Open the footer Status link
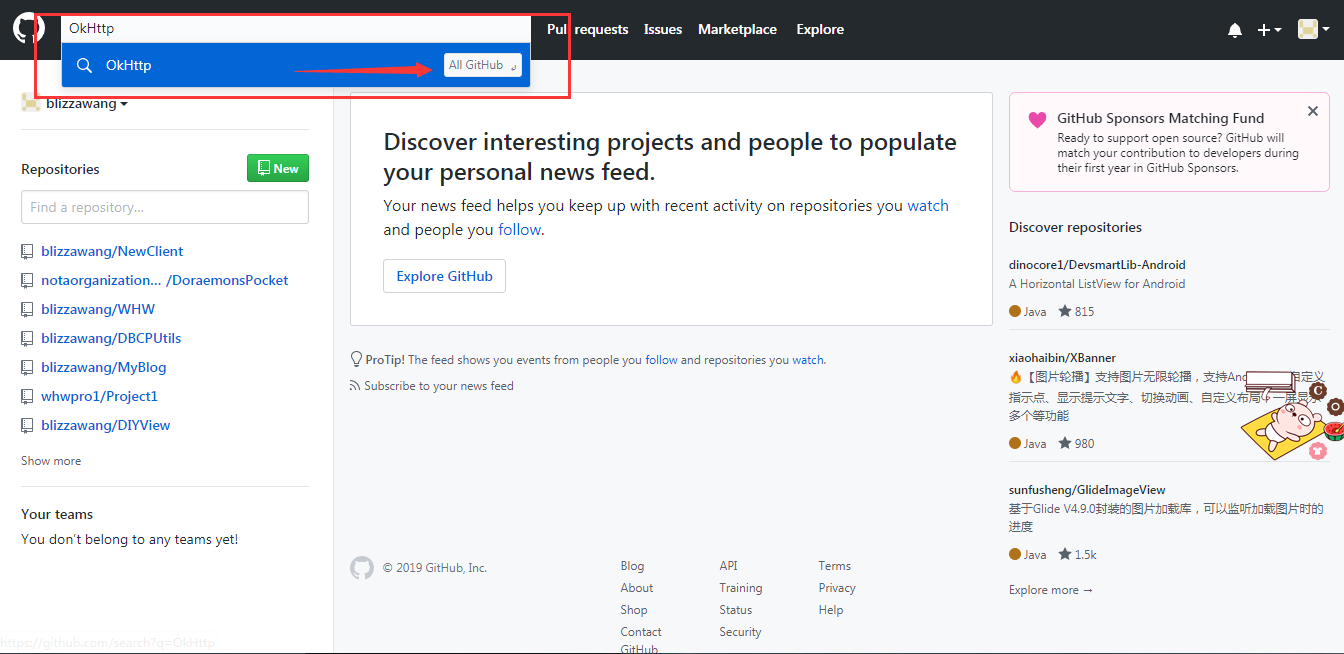This screenshot has width=1344, height=654. (735, 610)
